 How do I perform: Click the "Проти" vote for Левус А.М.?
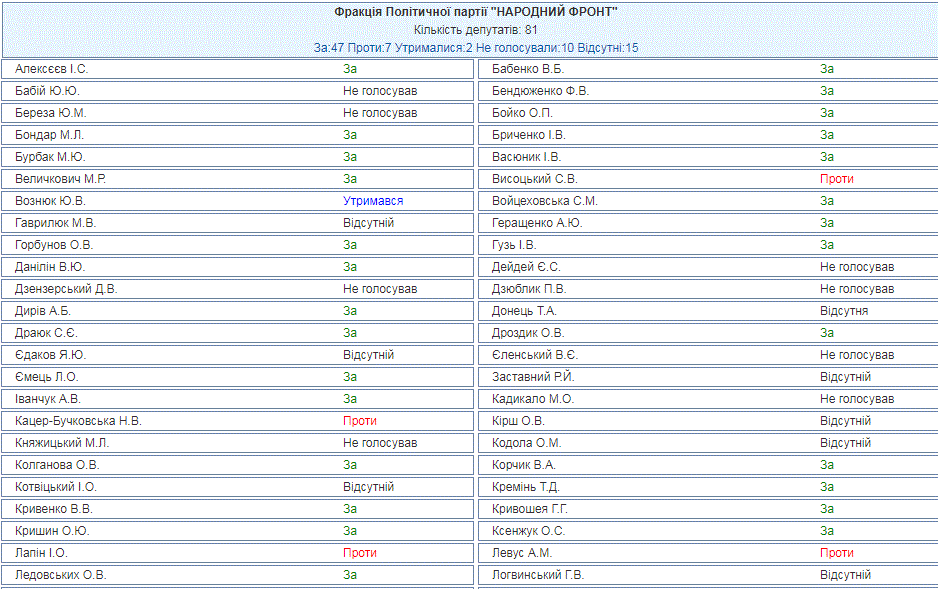[837, 553]
